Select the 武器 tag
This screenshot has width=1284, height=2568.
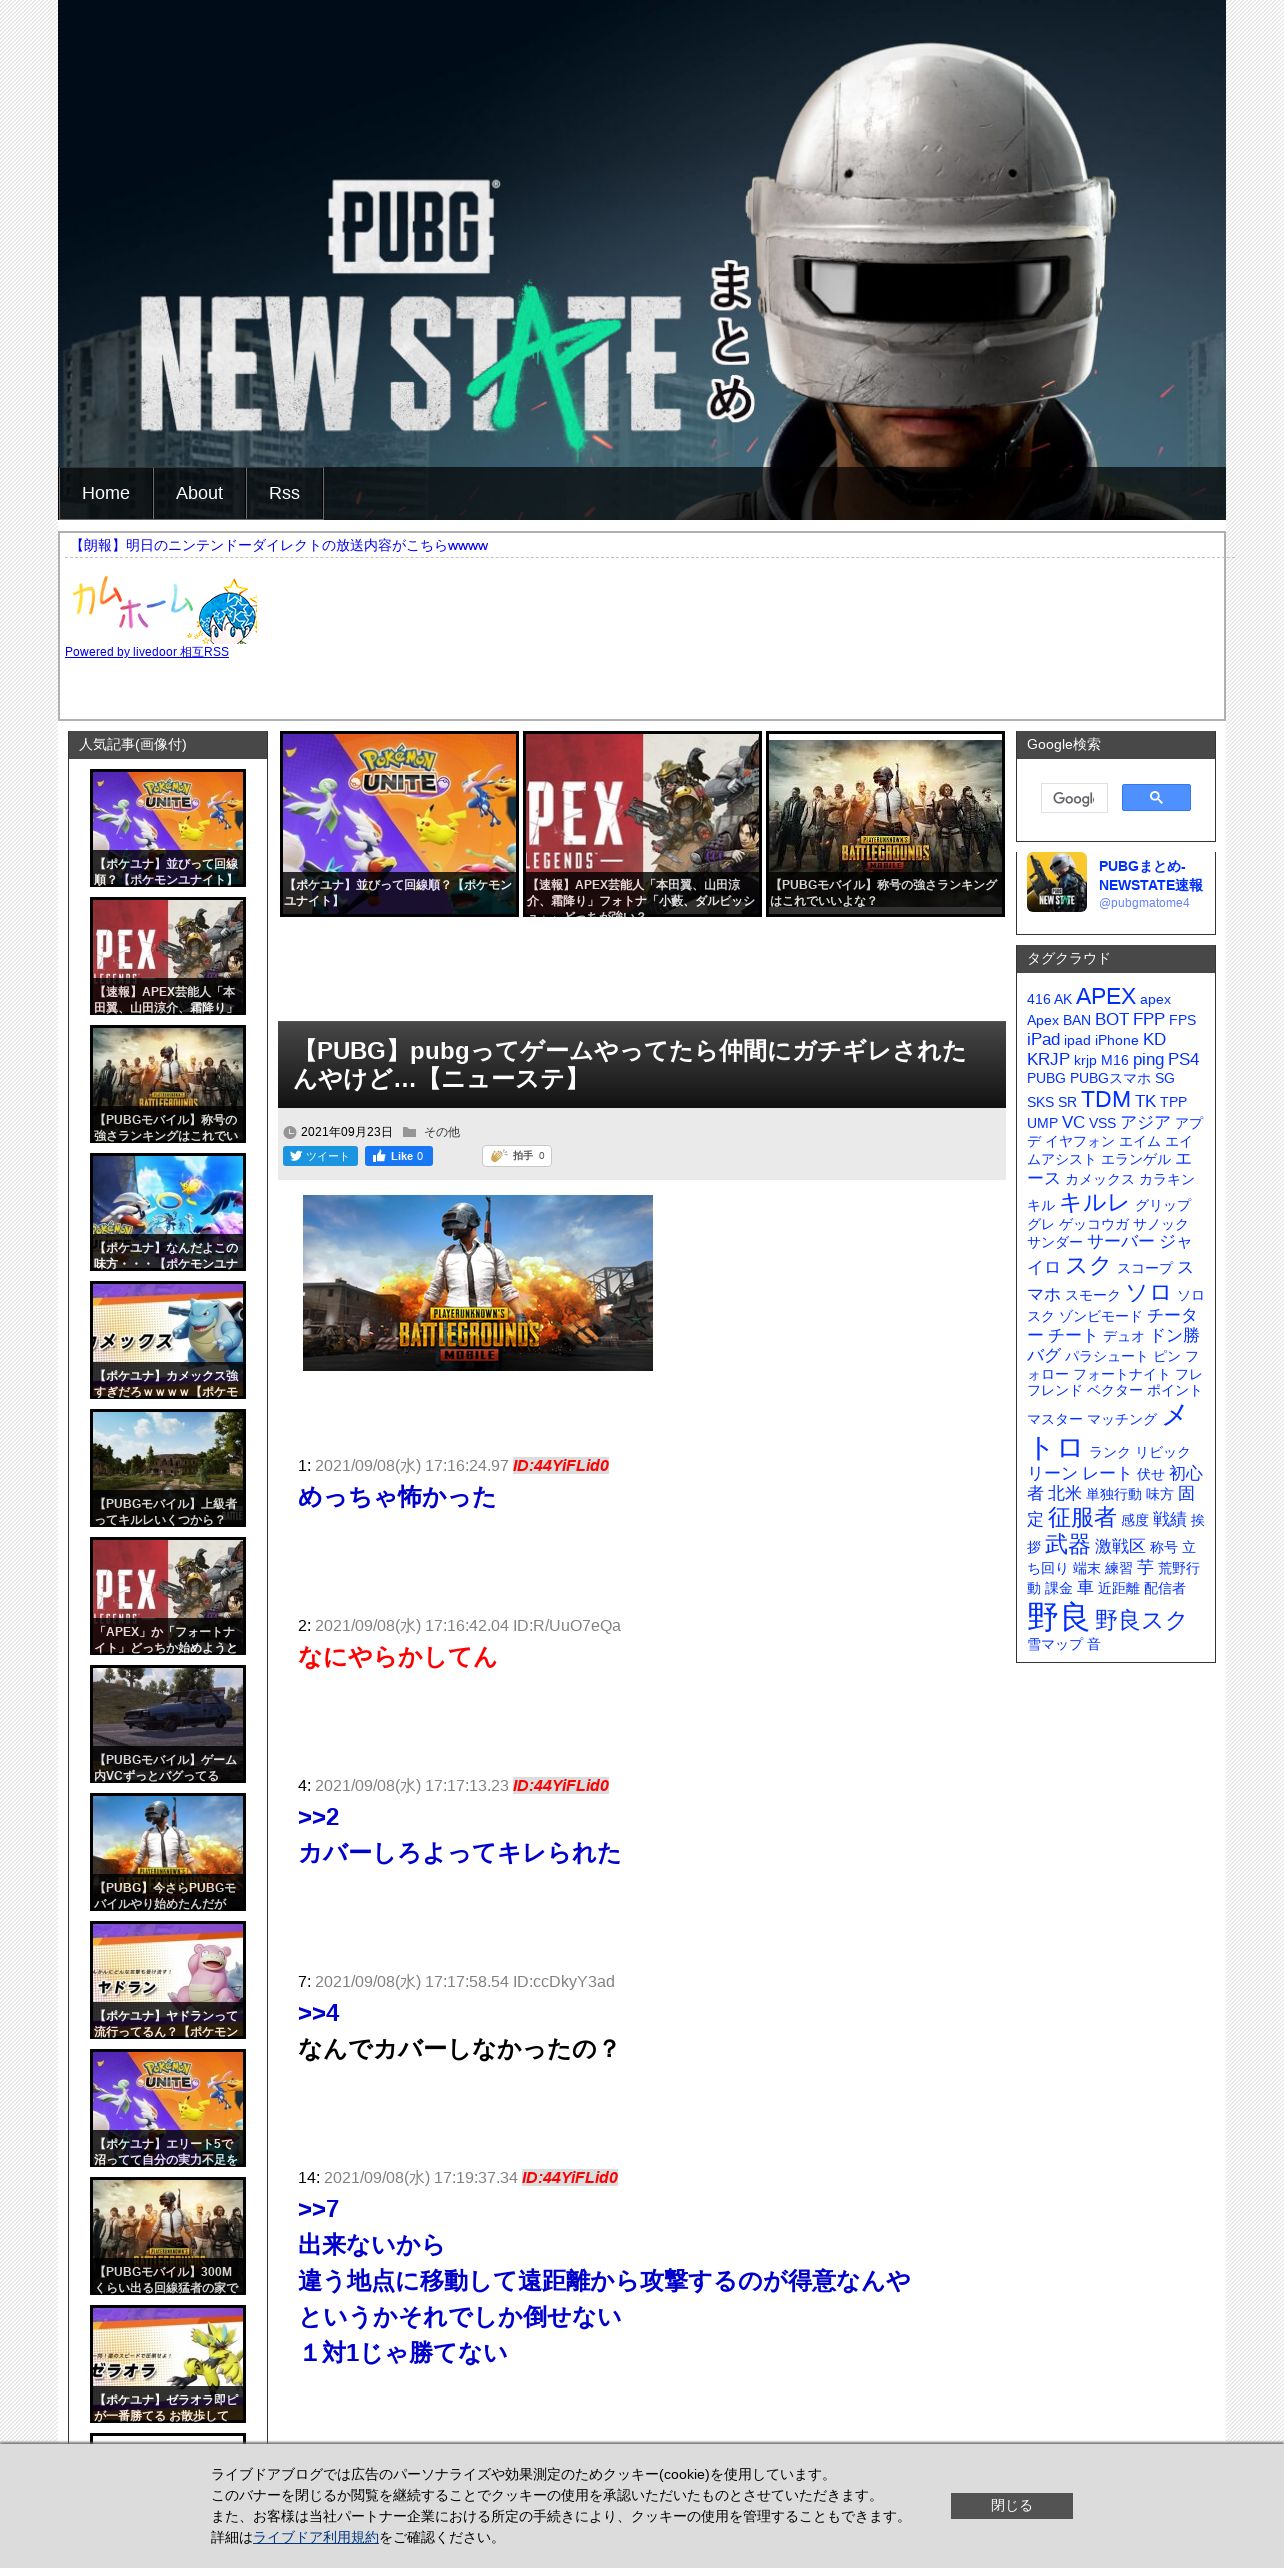pos(1067,1544)
